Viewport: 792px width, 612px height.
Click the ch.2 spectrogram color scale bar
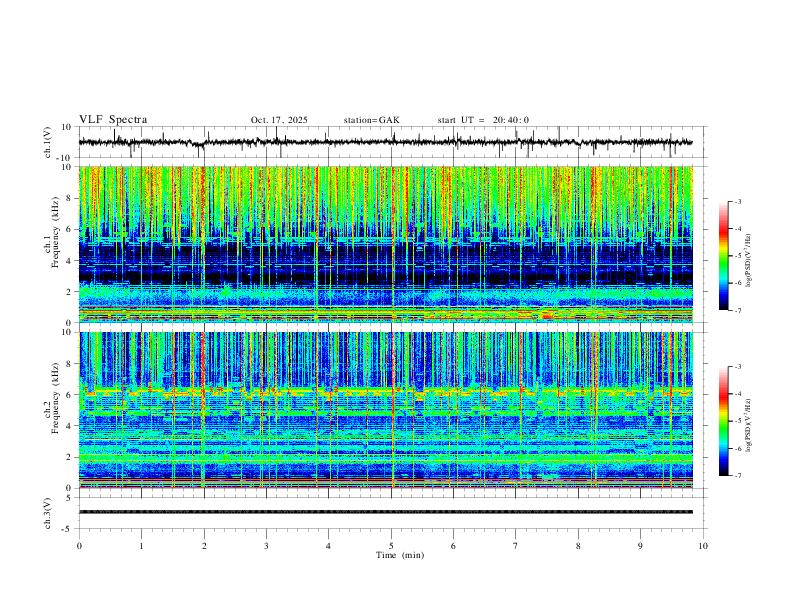click(724, 421)
